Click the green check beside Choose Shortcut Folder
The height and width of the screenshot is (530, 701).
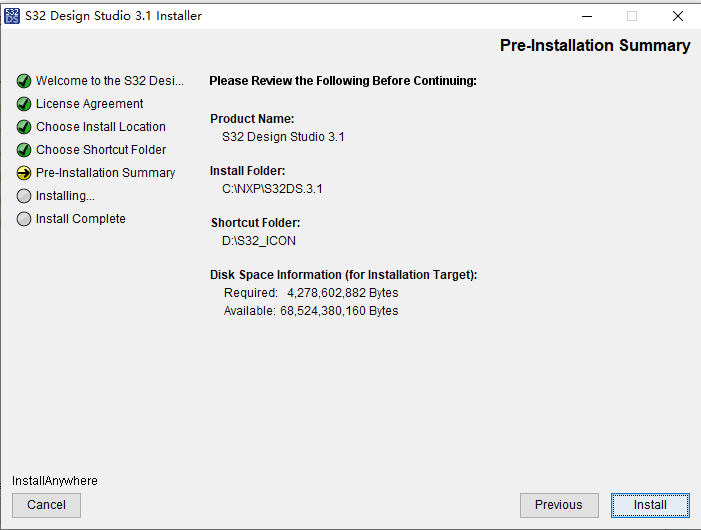[24, 150]
